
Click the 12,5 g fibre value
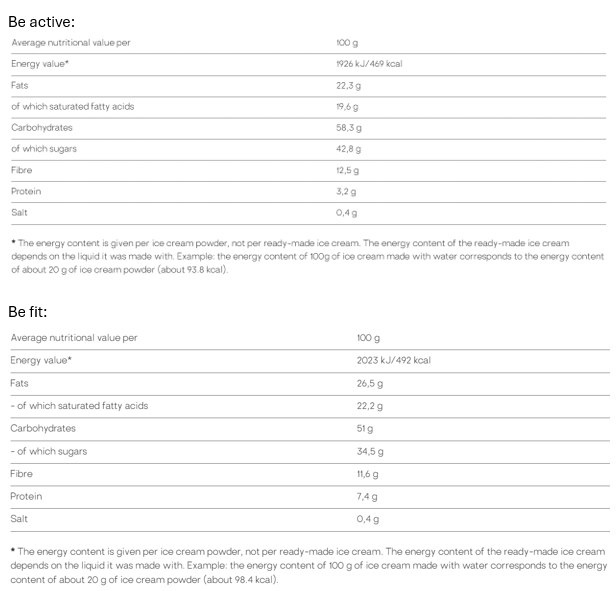pyautogui.click(x=348, y=170)
